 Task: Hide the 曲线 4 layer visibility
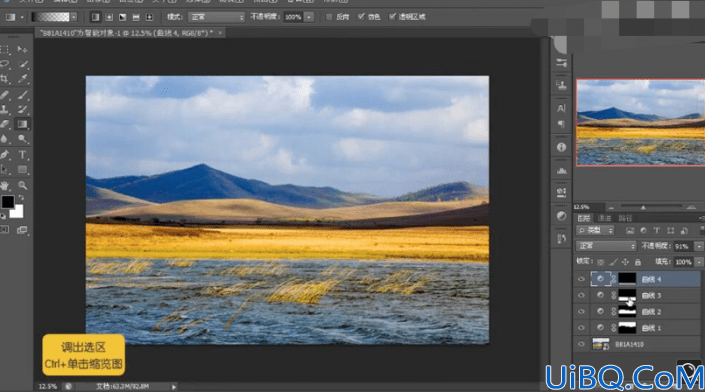click(581, 279)
